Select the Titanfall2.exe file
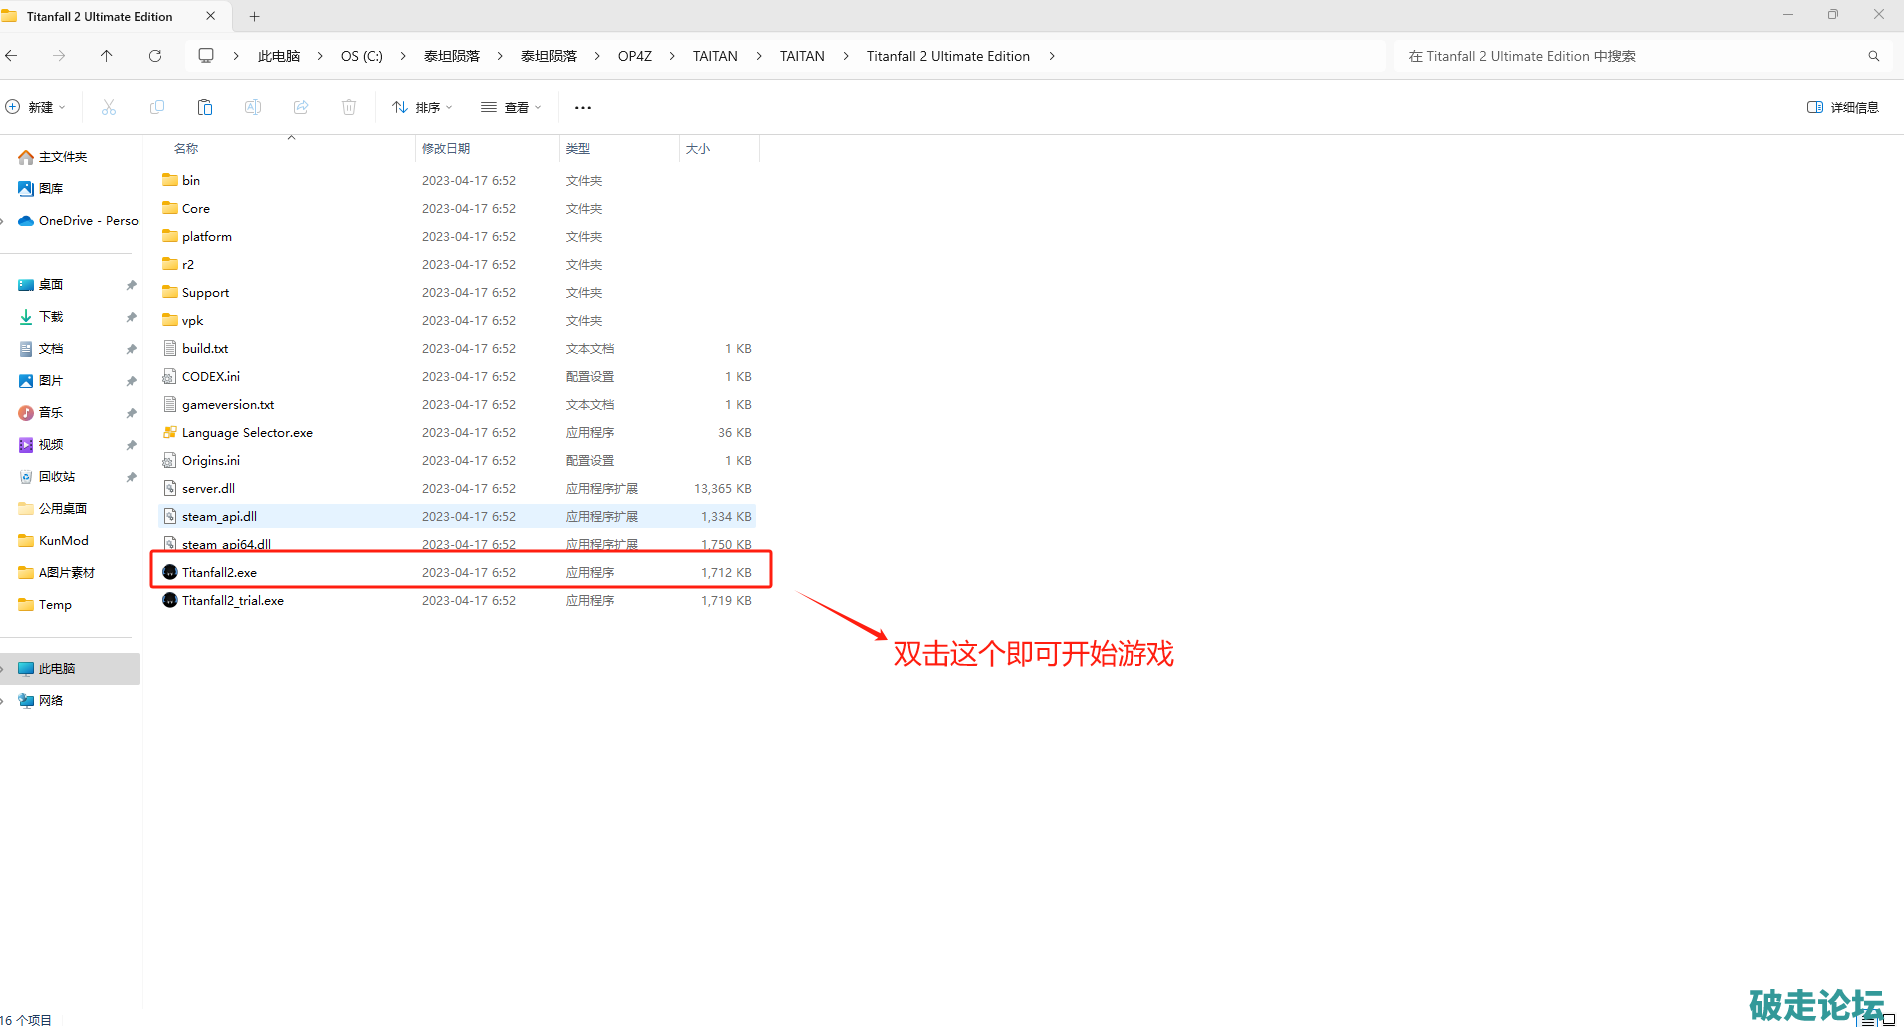This screenshot has height=1027, width=1904. coord(219,573)
